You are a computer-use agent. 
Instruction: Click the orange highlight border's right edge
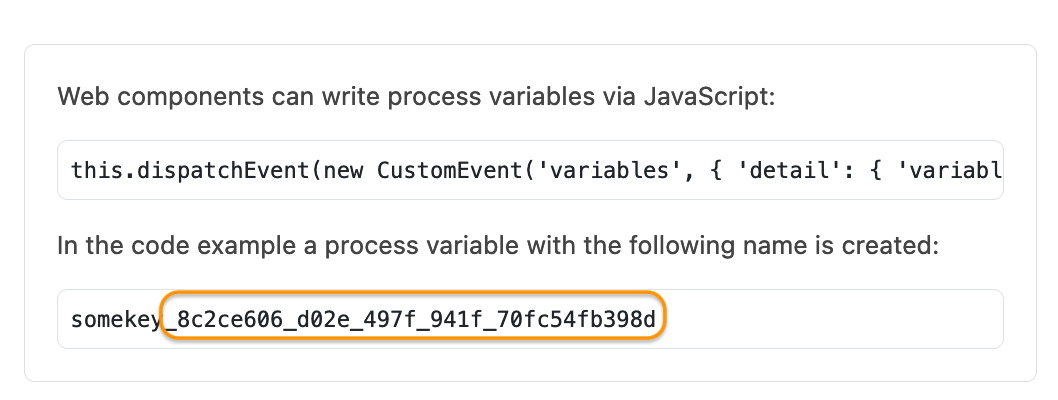665,320
